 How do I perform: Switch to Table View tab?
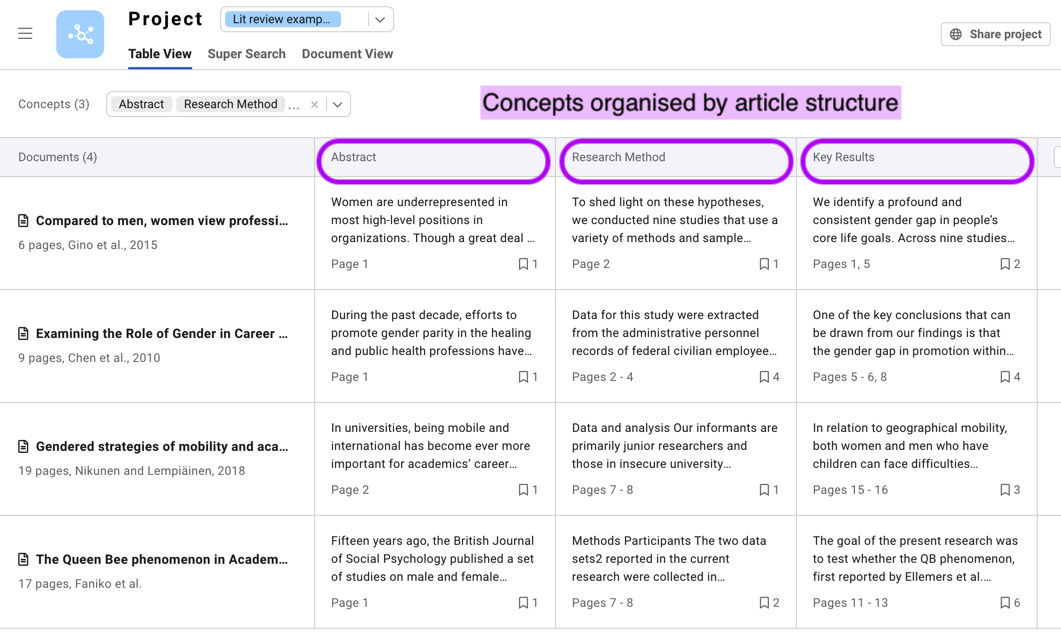click(x=160, y=53)
